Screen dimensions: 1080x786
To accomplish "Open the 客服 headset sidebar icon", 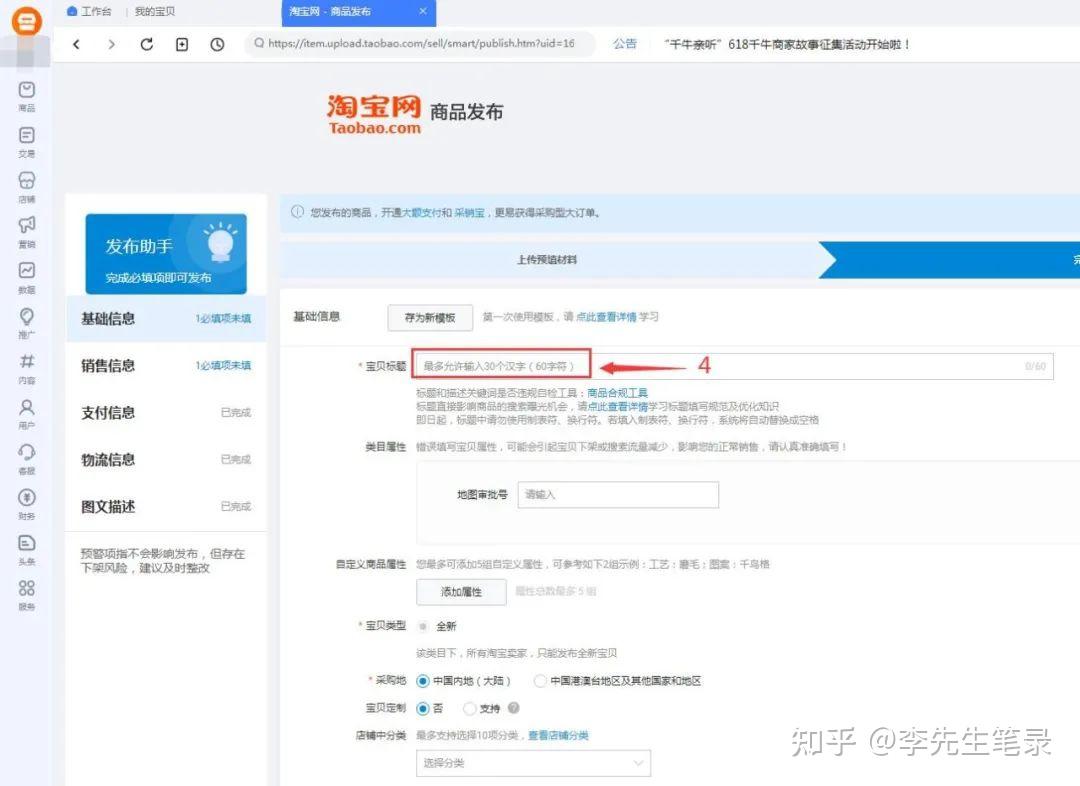I will coord(27,459).
